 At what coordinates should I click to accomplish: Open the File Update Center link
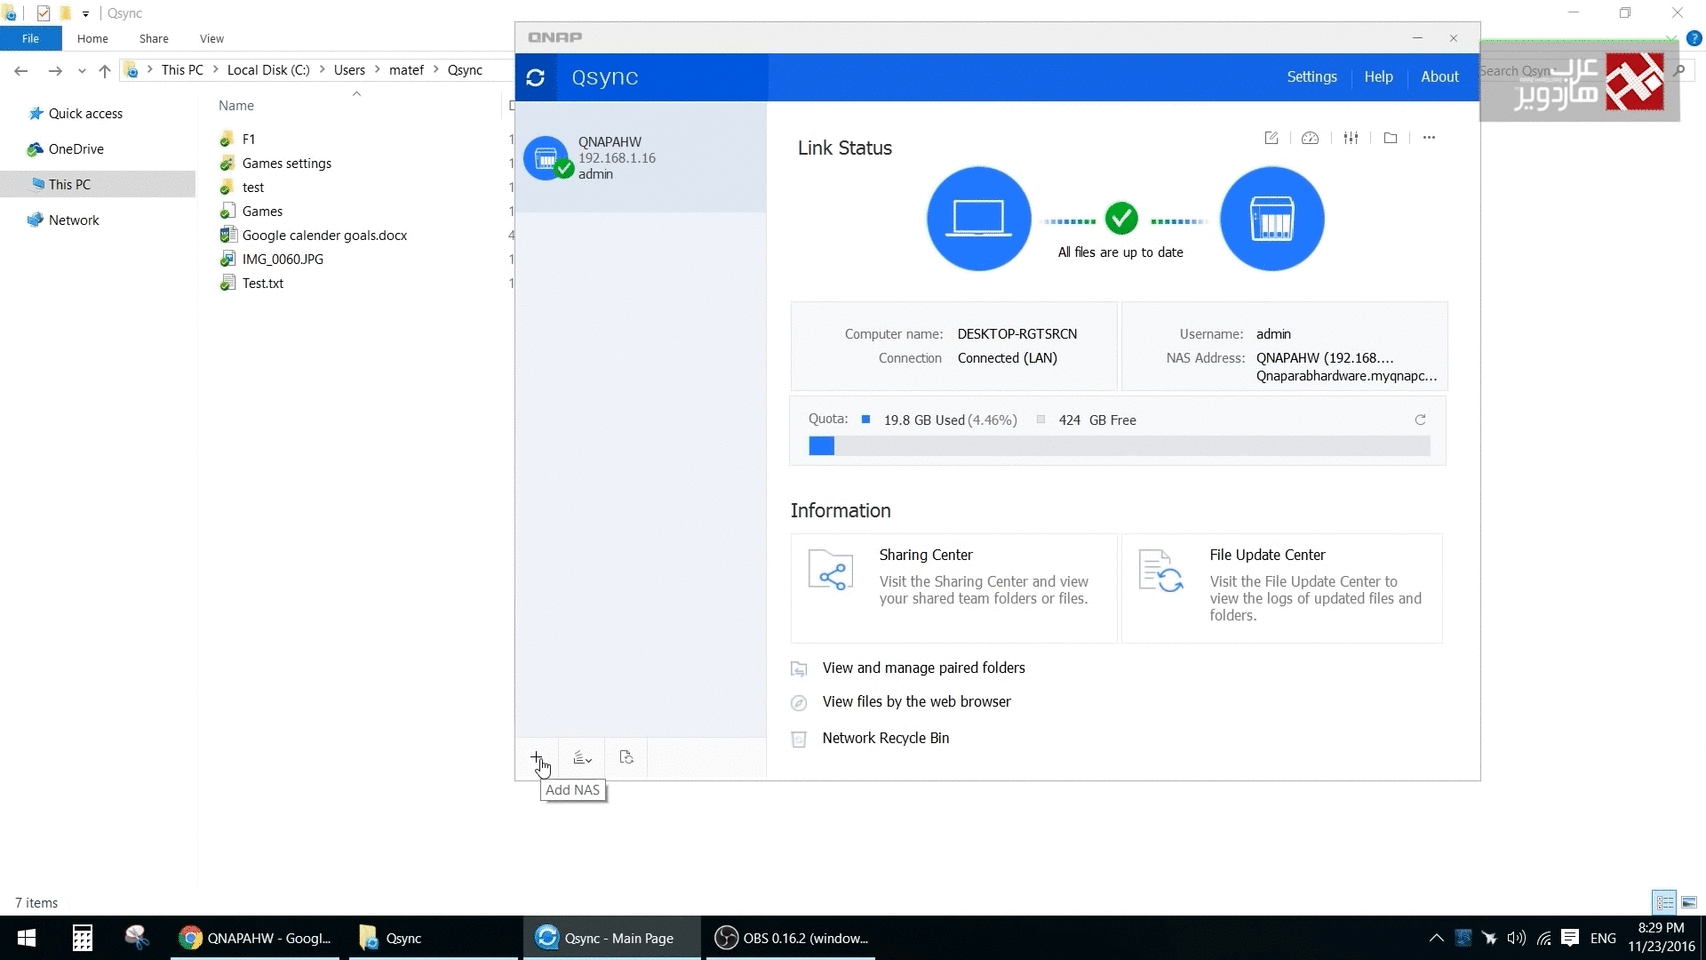click(x=1267, y=555)
